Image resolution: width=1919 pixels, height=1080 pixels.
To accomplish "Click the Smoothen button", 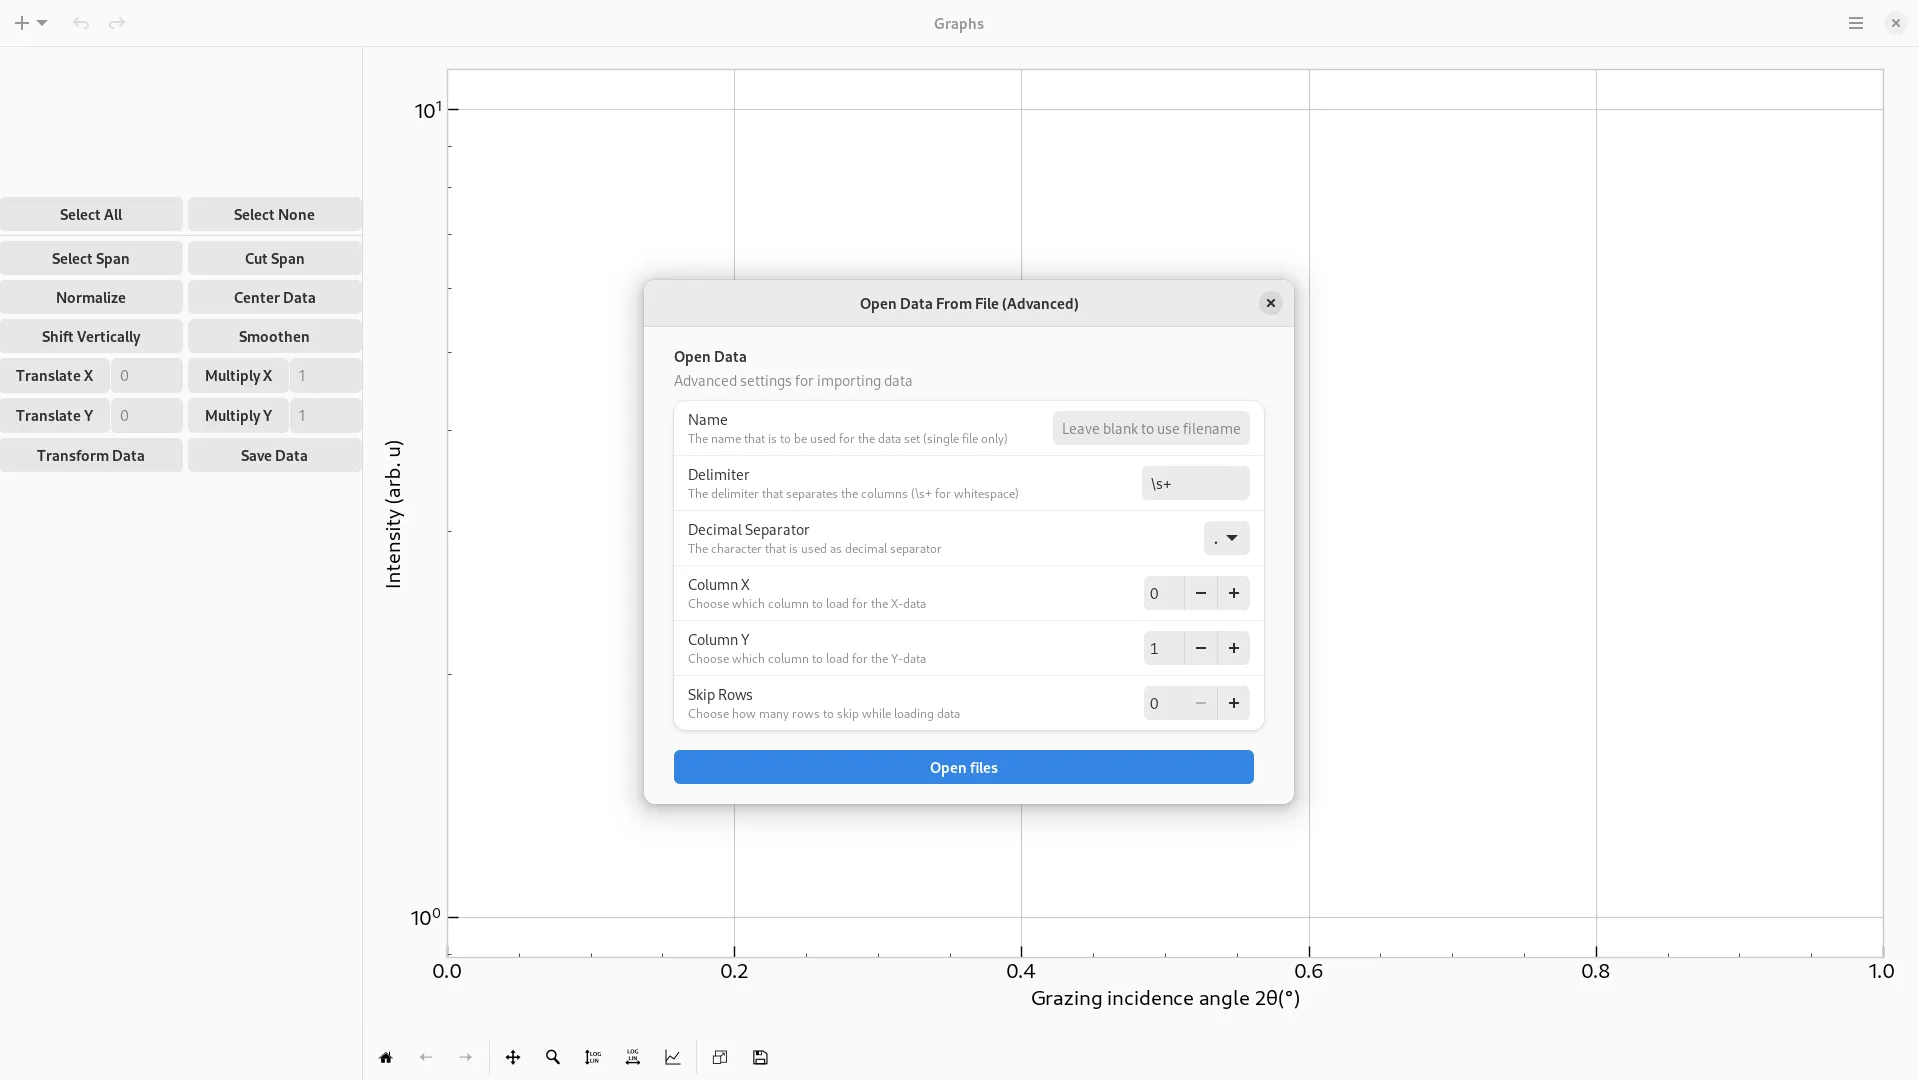I will (x=274, y=336).
